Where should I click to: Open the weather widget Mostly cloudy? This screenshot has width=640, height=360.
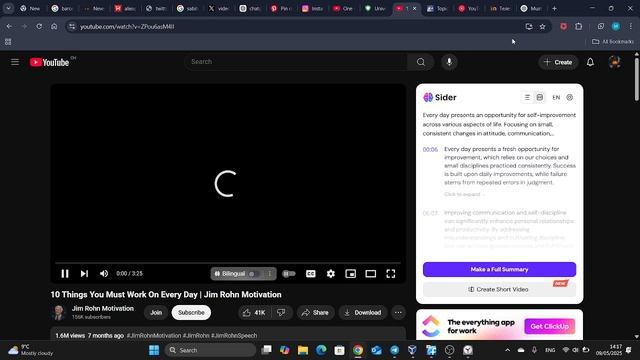(x=31, y=350)
